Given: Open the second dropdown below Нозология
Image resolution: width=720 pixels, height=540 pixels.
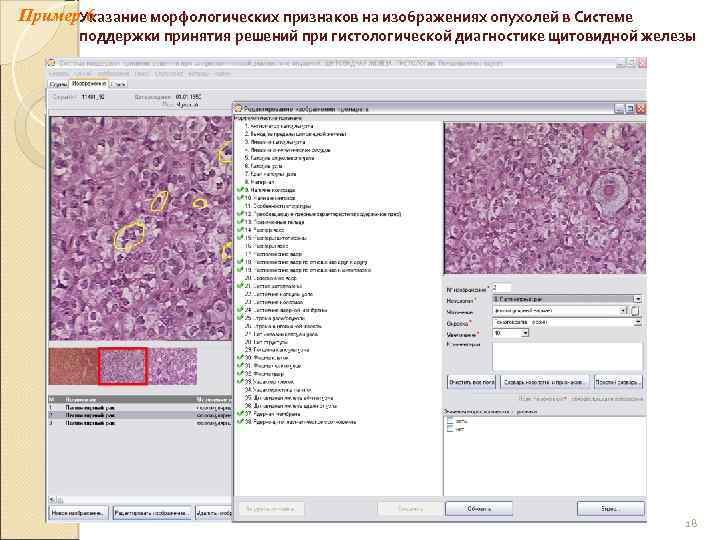Looking at the screenshot, I should (x=623, y=311).
